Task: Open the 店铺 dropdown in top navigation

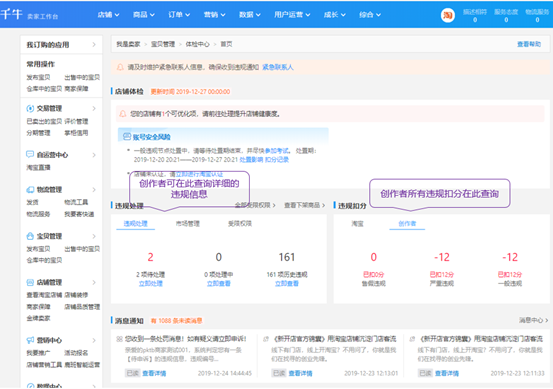Action: point(108,15)
